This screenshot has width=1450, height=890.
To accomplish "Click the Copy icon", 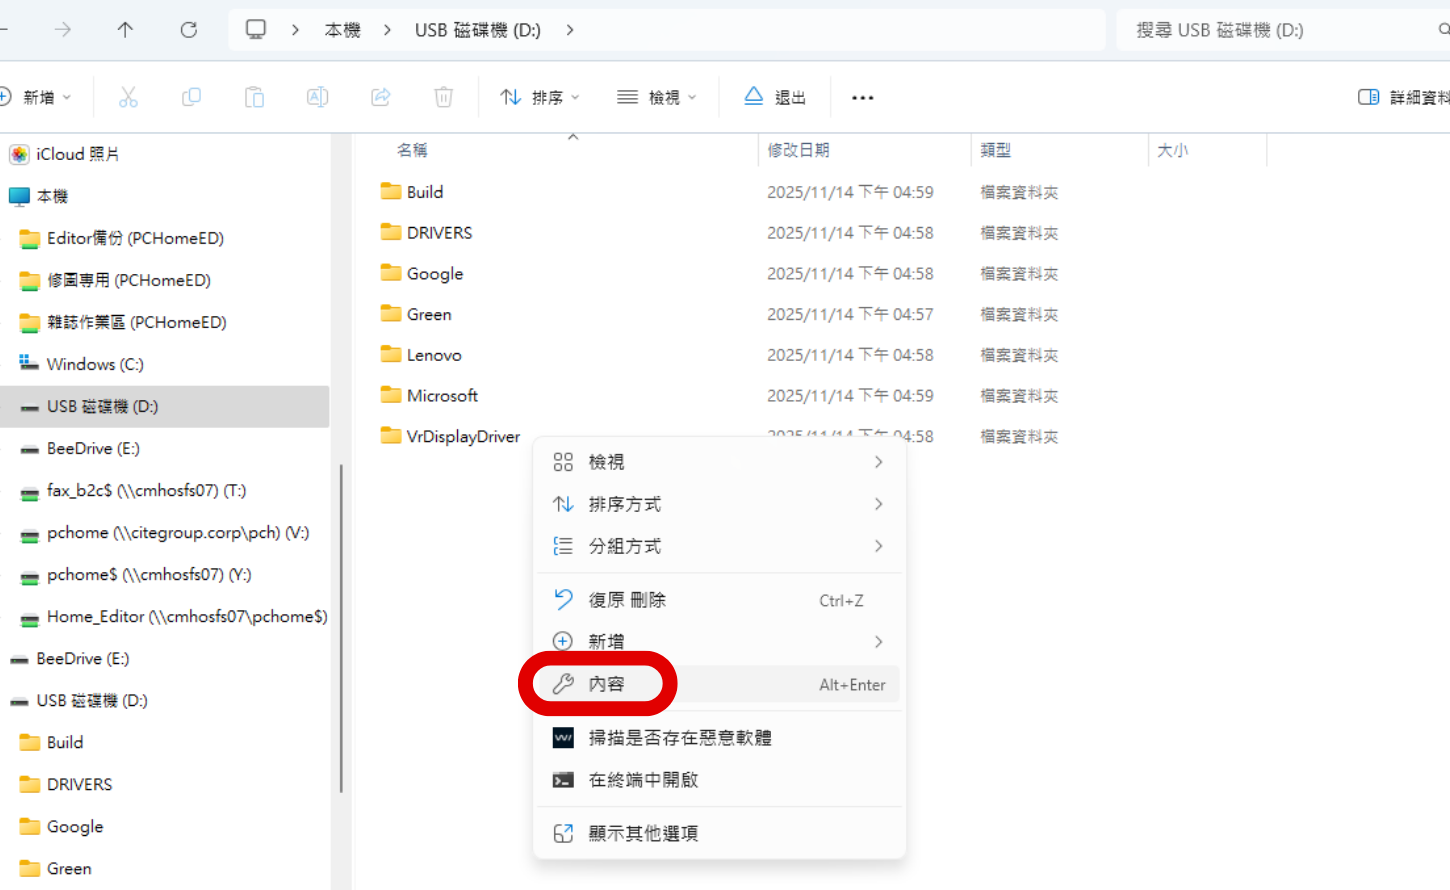I will 191,96.
